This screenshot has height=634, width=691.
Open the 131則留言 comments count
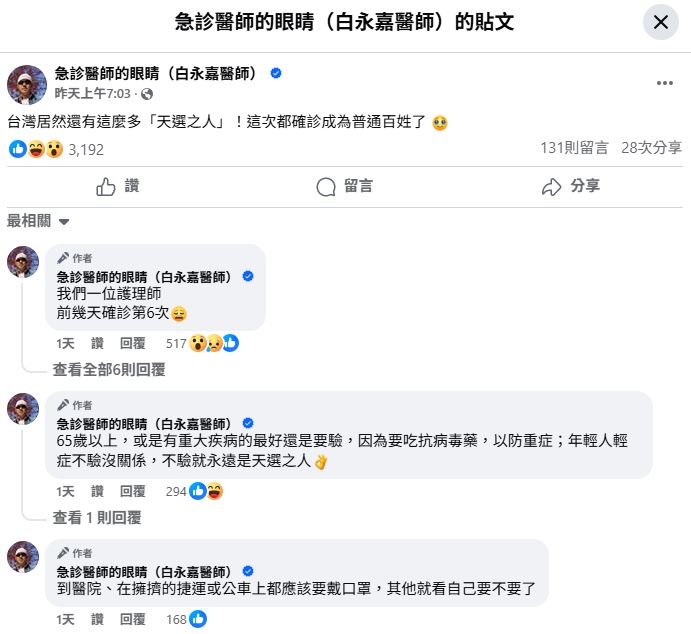(574, 148)
